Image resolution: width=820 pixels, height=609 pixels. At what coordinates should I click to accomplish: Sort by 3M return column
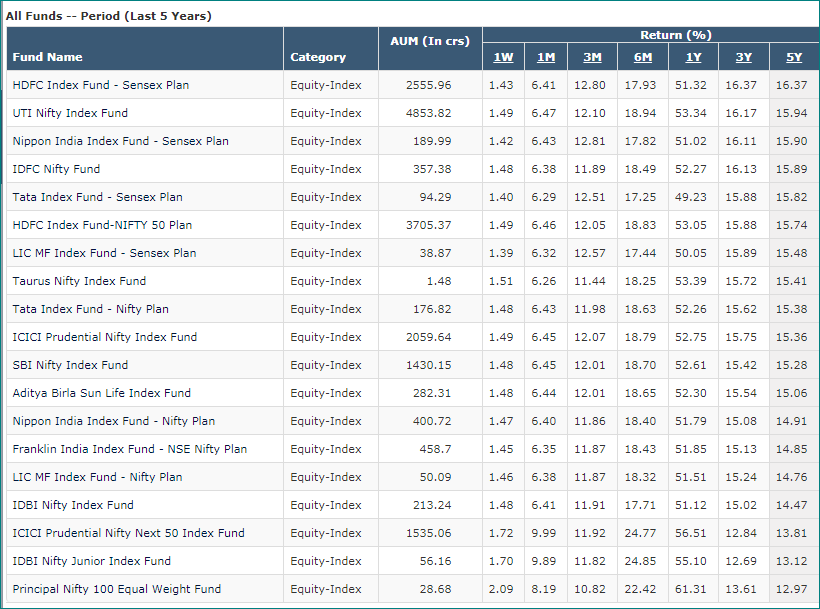(592, 57)
